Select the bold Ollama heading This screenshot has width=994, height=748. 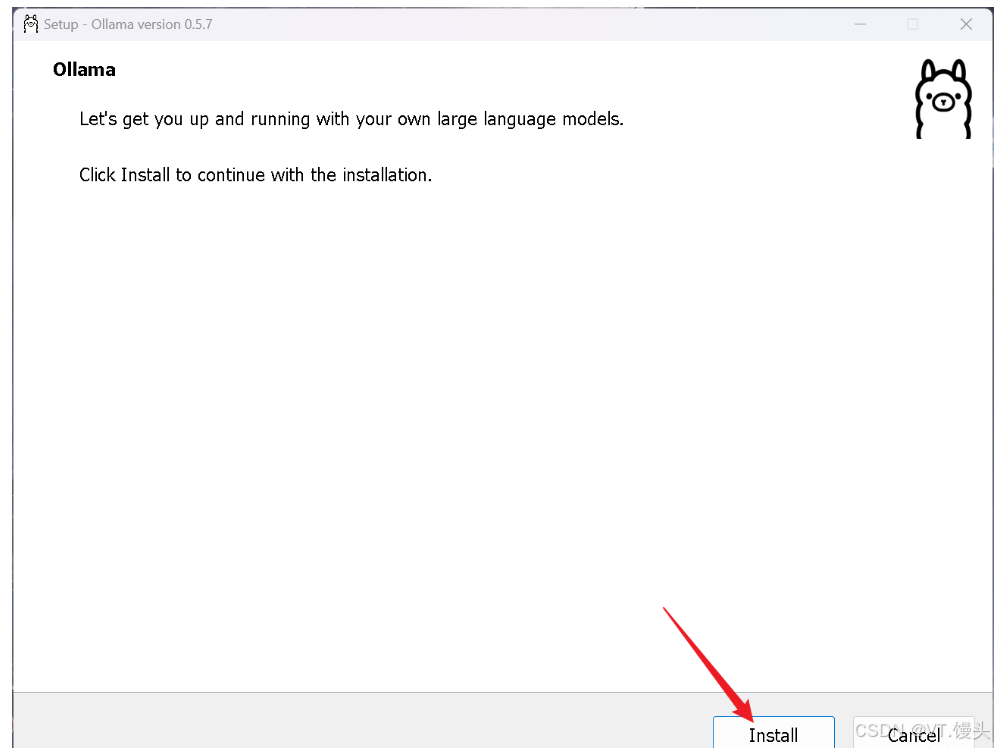[x=84, y=70]
